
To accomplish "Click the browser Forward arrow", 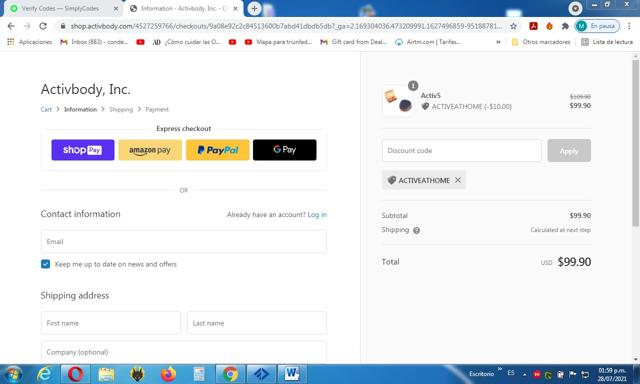I will point(27,26).
